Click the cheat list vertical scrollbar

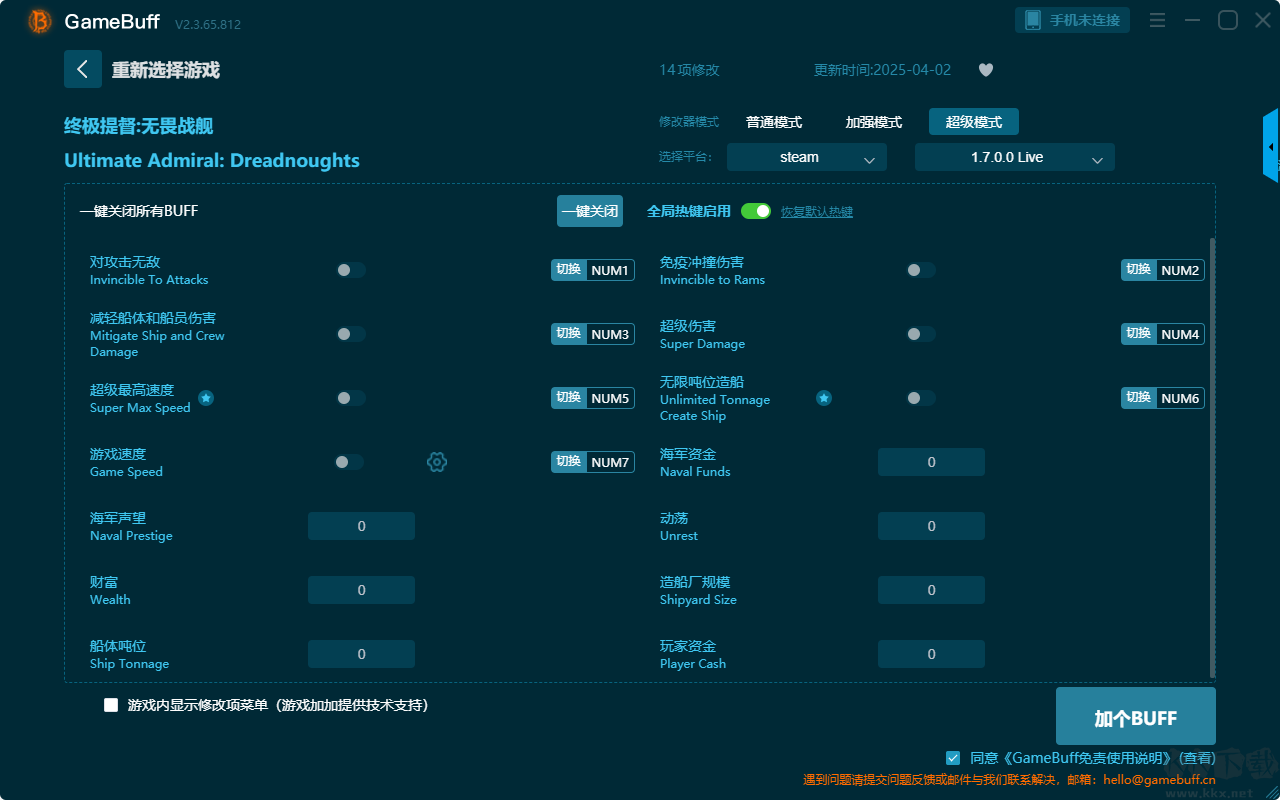(x=1213, y=458)
